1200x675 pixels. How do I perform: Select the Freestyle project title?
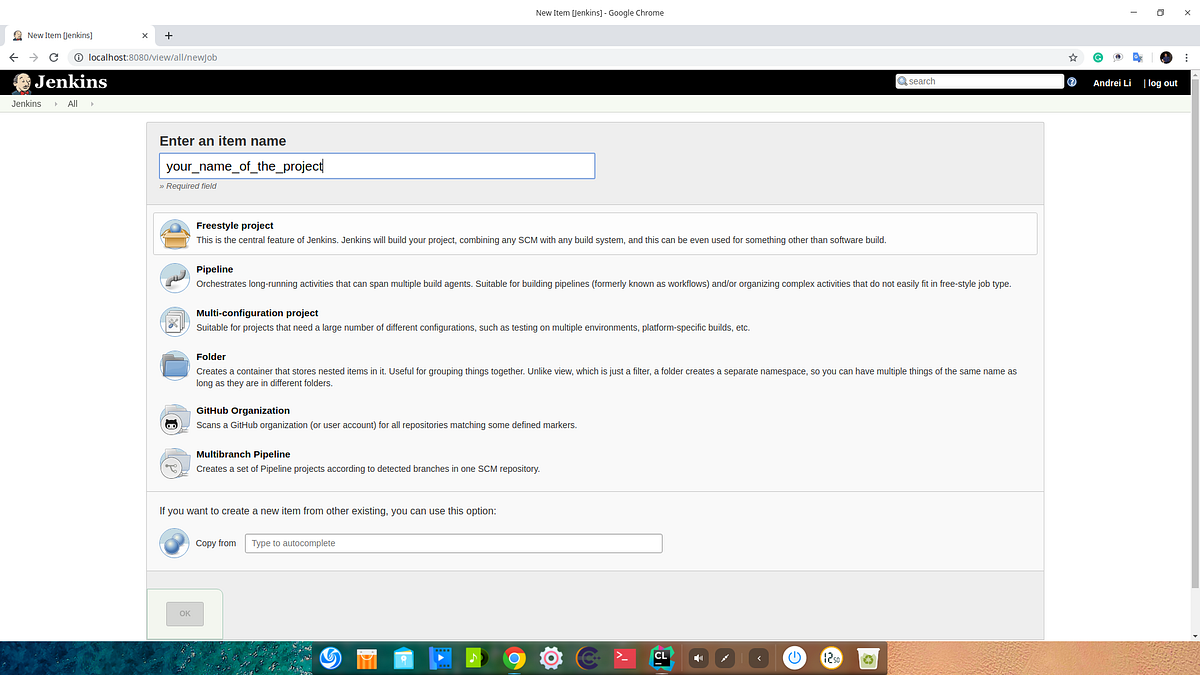235,226
